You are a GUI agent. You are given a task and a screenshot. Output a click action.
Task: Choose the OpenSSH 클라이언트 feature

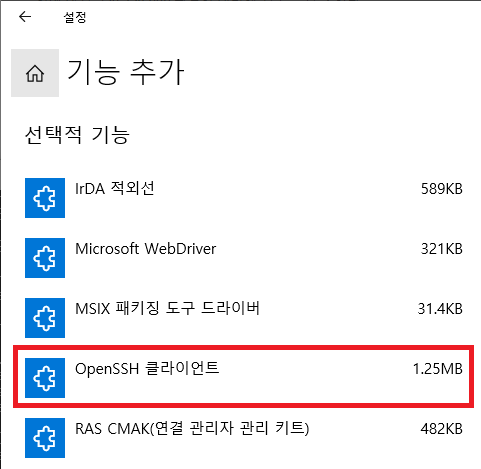tap(147, 369)
